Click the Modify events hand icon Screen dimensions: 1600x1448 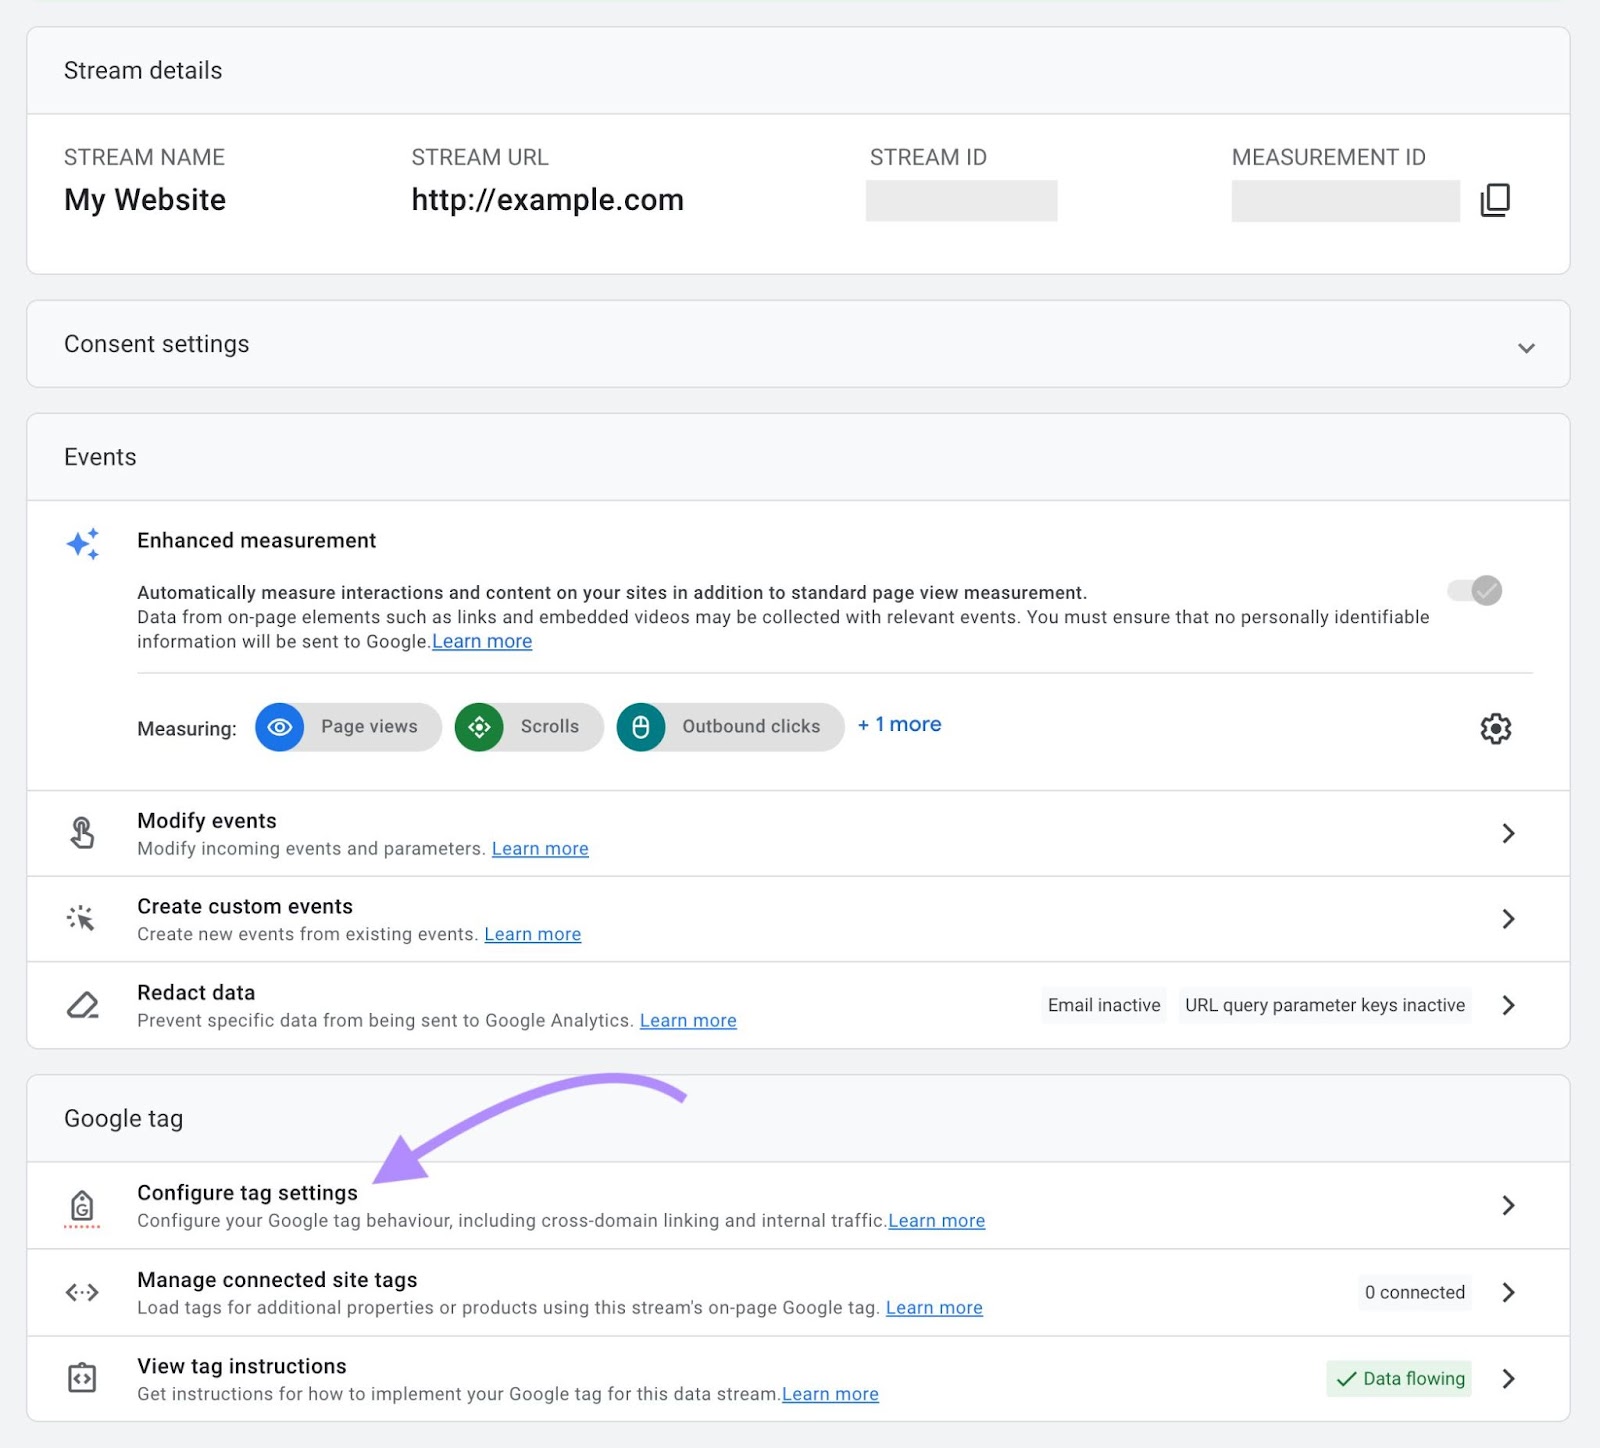(82, 833)
